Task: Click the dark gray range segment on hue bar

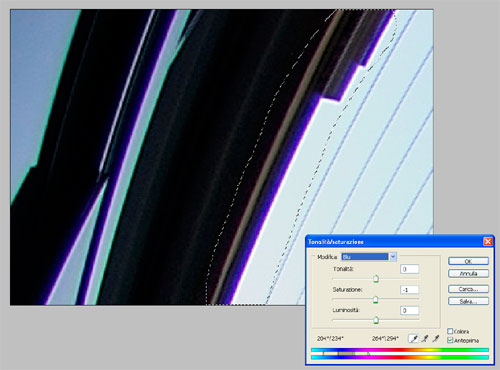Action: click(347, 353)
